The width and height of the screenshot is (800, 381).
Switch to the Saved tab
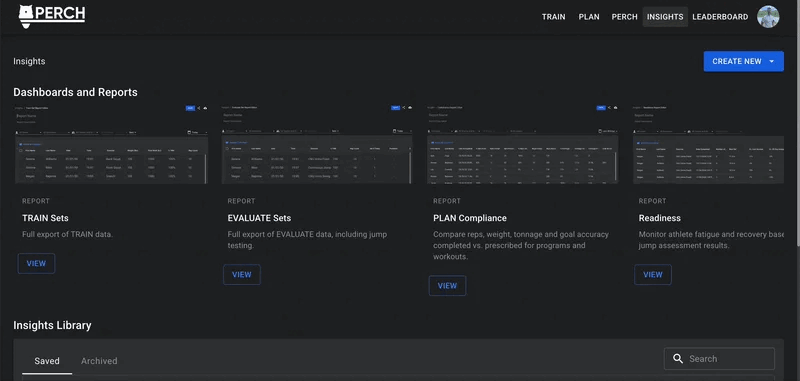click(47, 361)
